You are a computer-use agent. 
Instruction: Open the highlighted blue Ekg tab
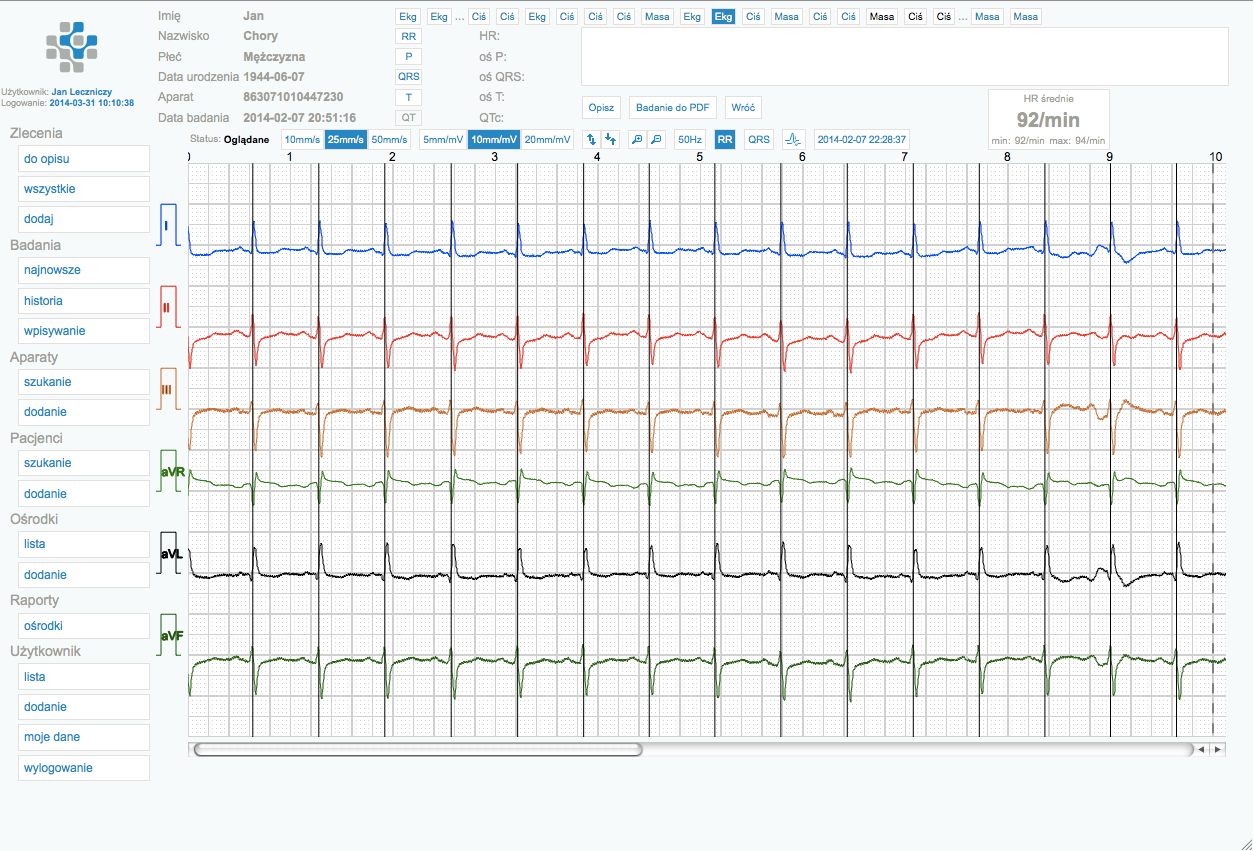(x=723, y=17)
